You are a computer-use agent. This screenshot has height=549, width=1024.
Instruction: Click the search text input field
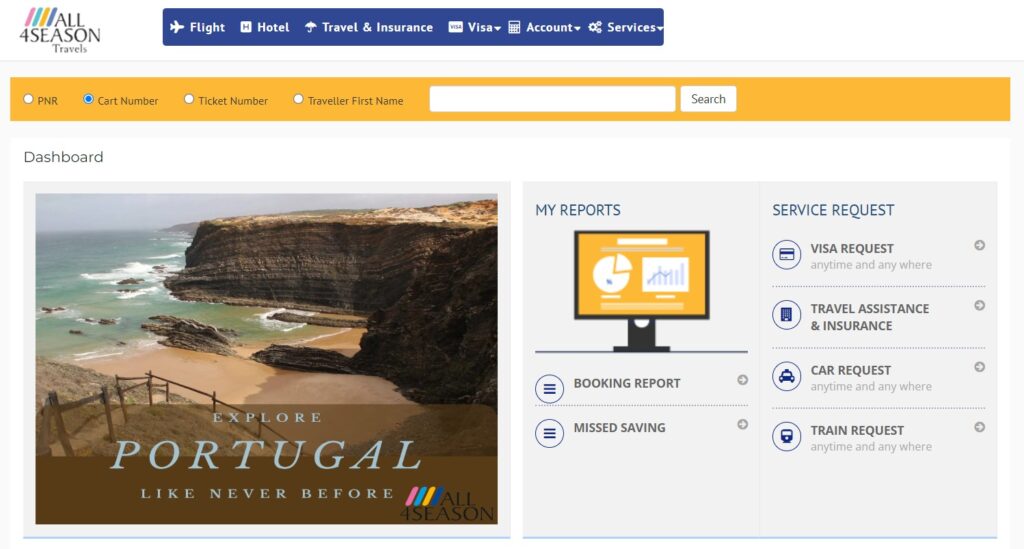point(552,99)
